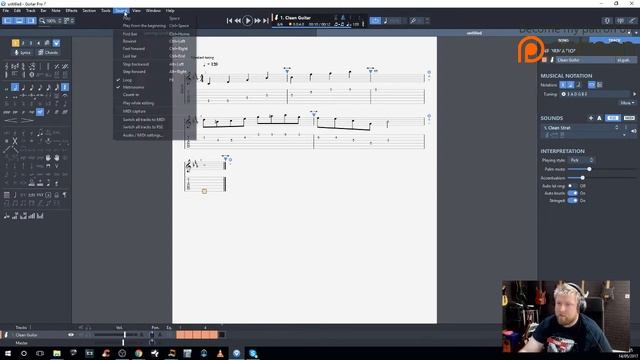Viewport: 640px width, 360px height.
Task: Open the View menu
Action: tap(136, 11)
